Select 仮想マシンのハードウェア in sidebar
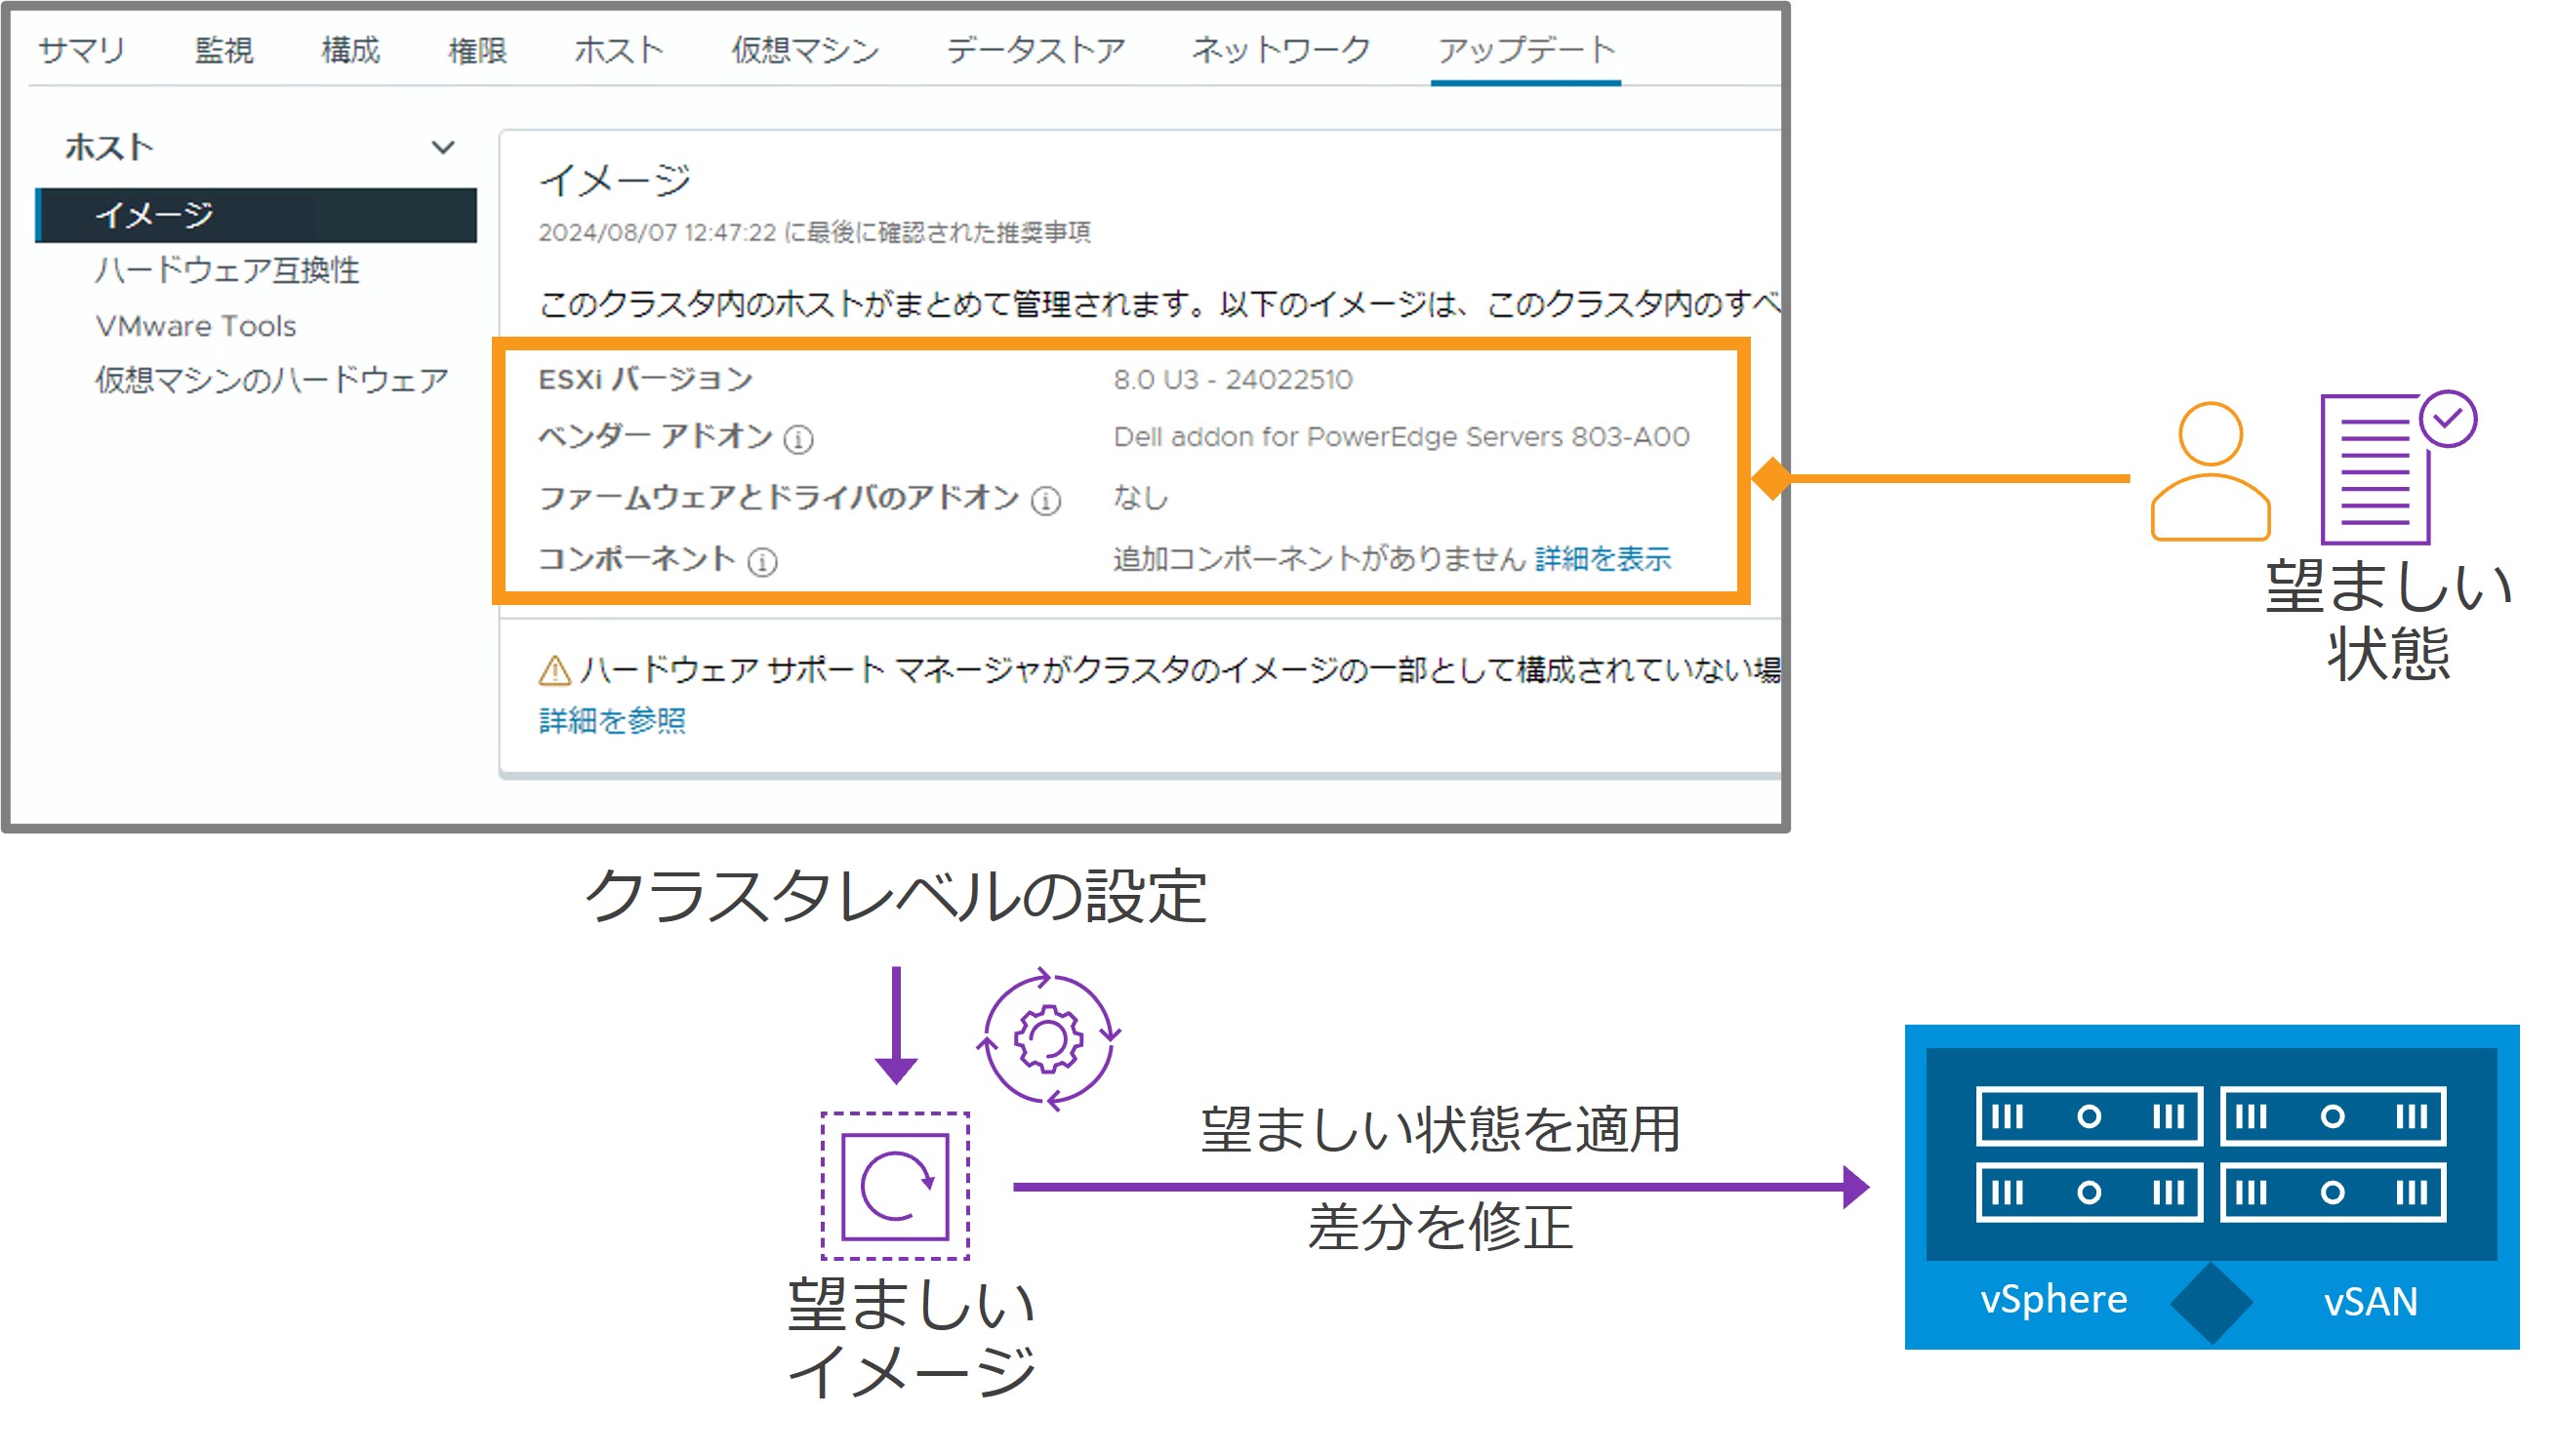This screenshot has width=2559, height=1456. tap(271, 380)
